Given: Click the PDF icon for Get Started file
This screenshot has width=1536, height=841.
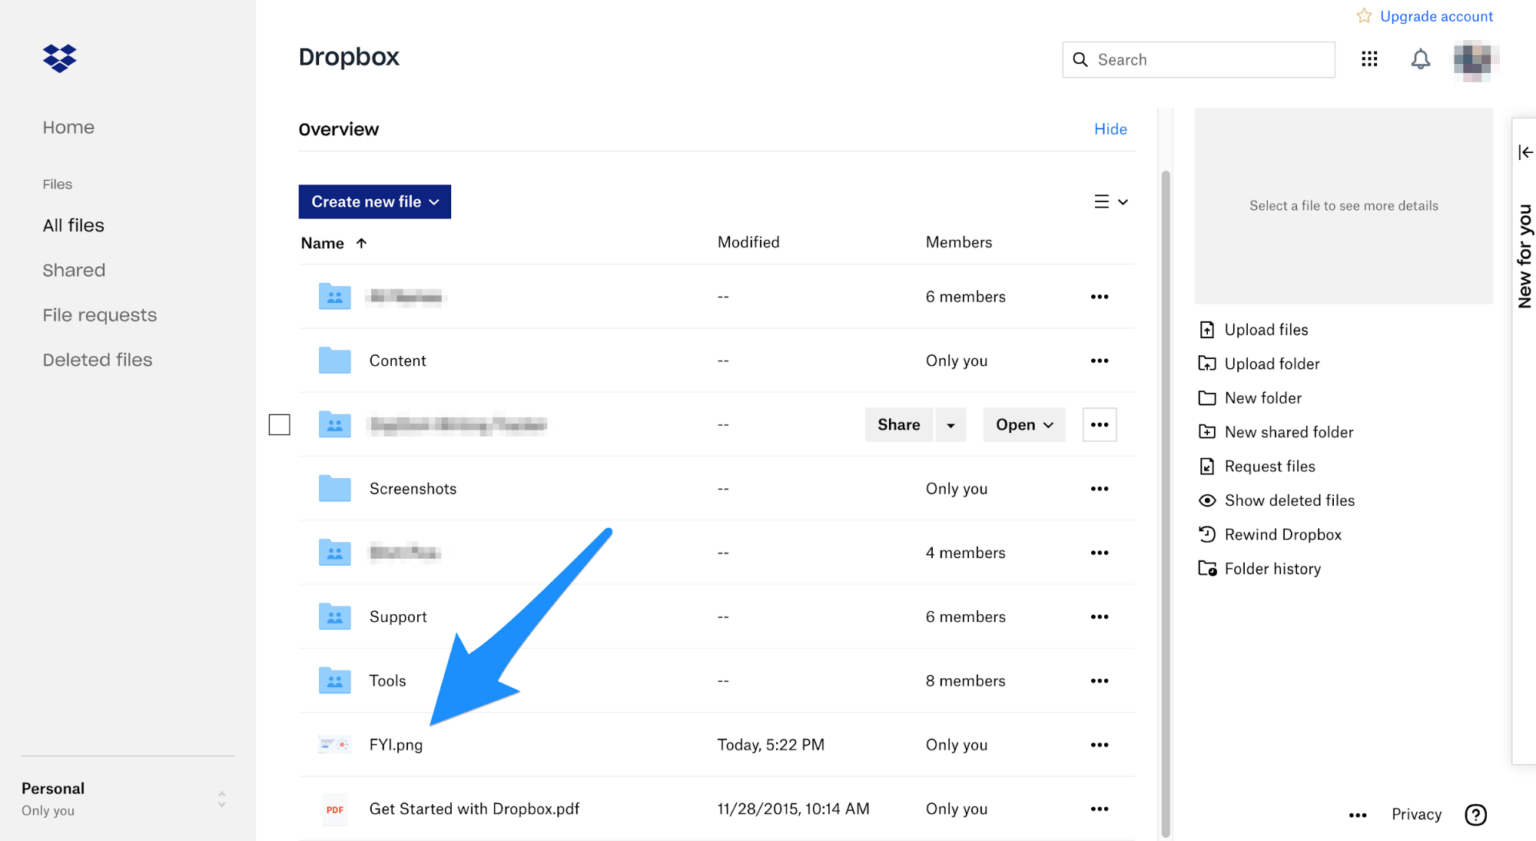Looking at the screenshot, I should click(x=335, y=809).
